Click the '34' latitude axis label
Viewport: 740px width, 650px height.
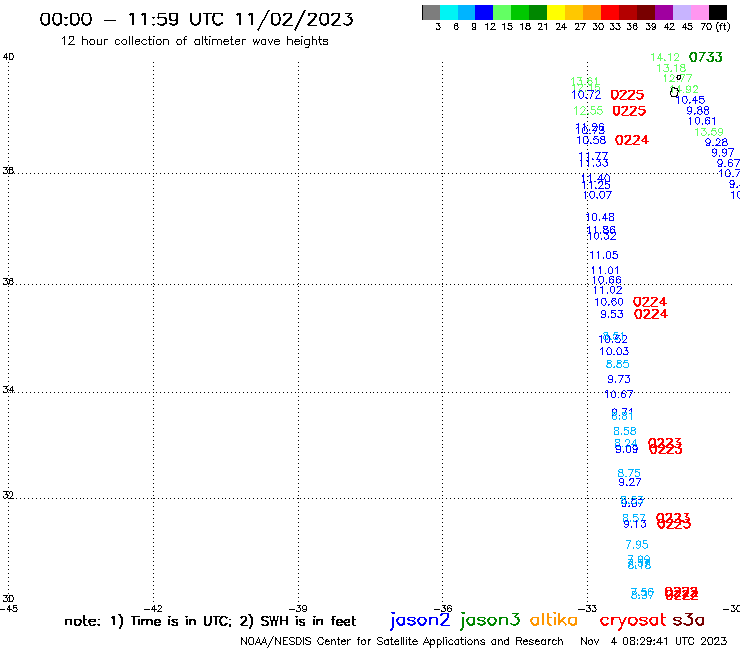(x=8, y=390)
